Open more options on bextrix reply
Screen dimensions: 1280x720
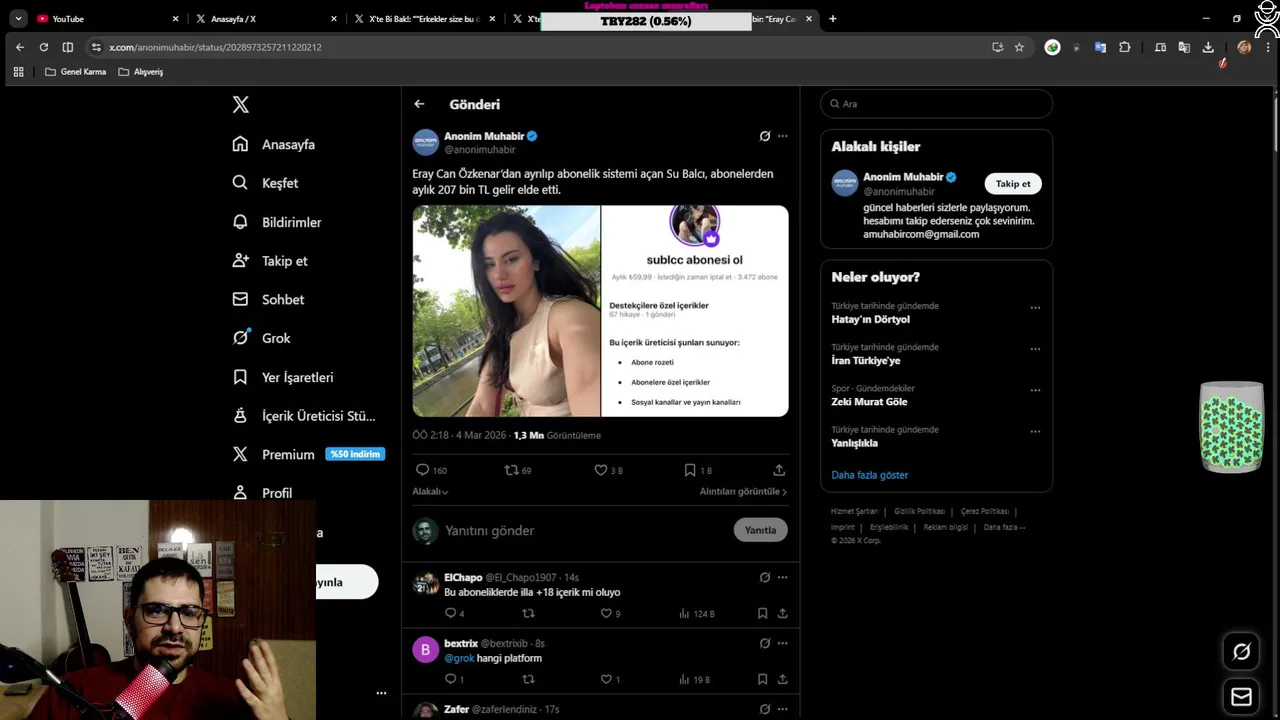coord(782,643)
